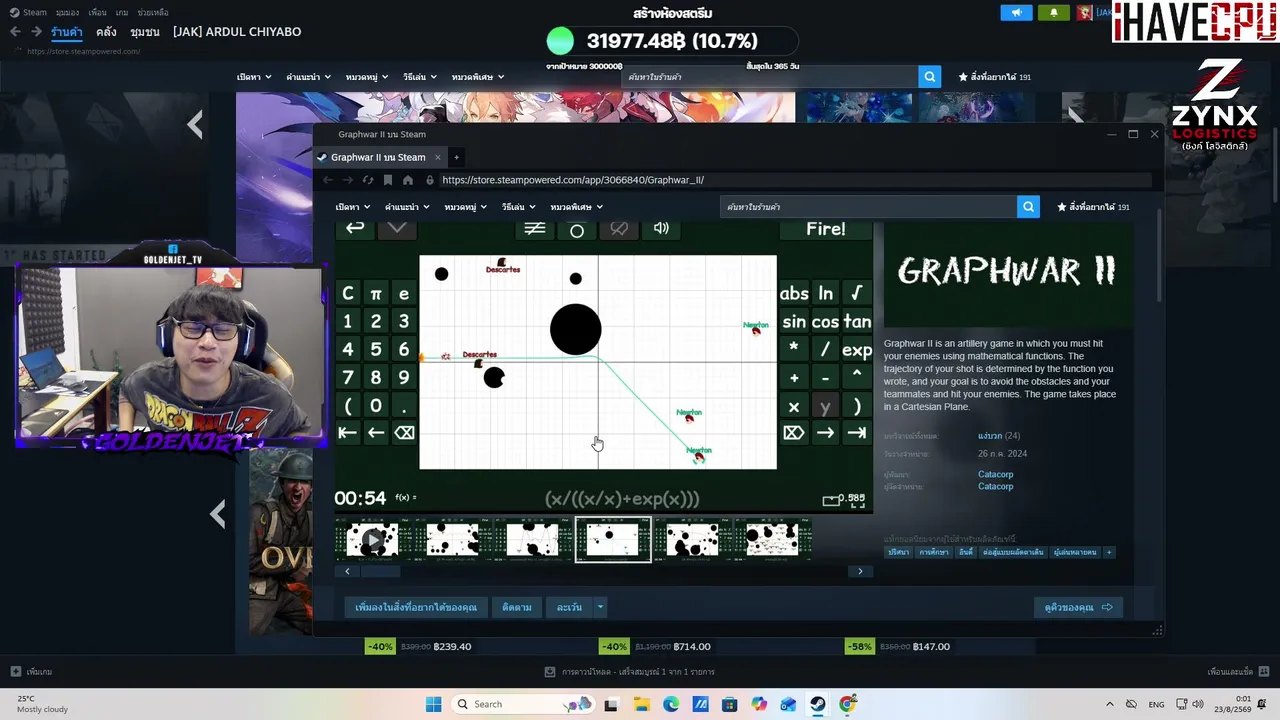
Task: Show hidden system tray icons
Action: (x=1109, y=704)
